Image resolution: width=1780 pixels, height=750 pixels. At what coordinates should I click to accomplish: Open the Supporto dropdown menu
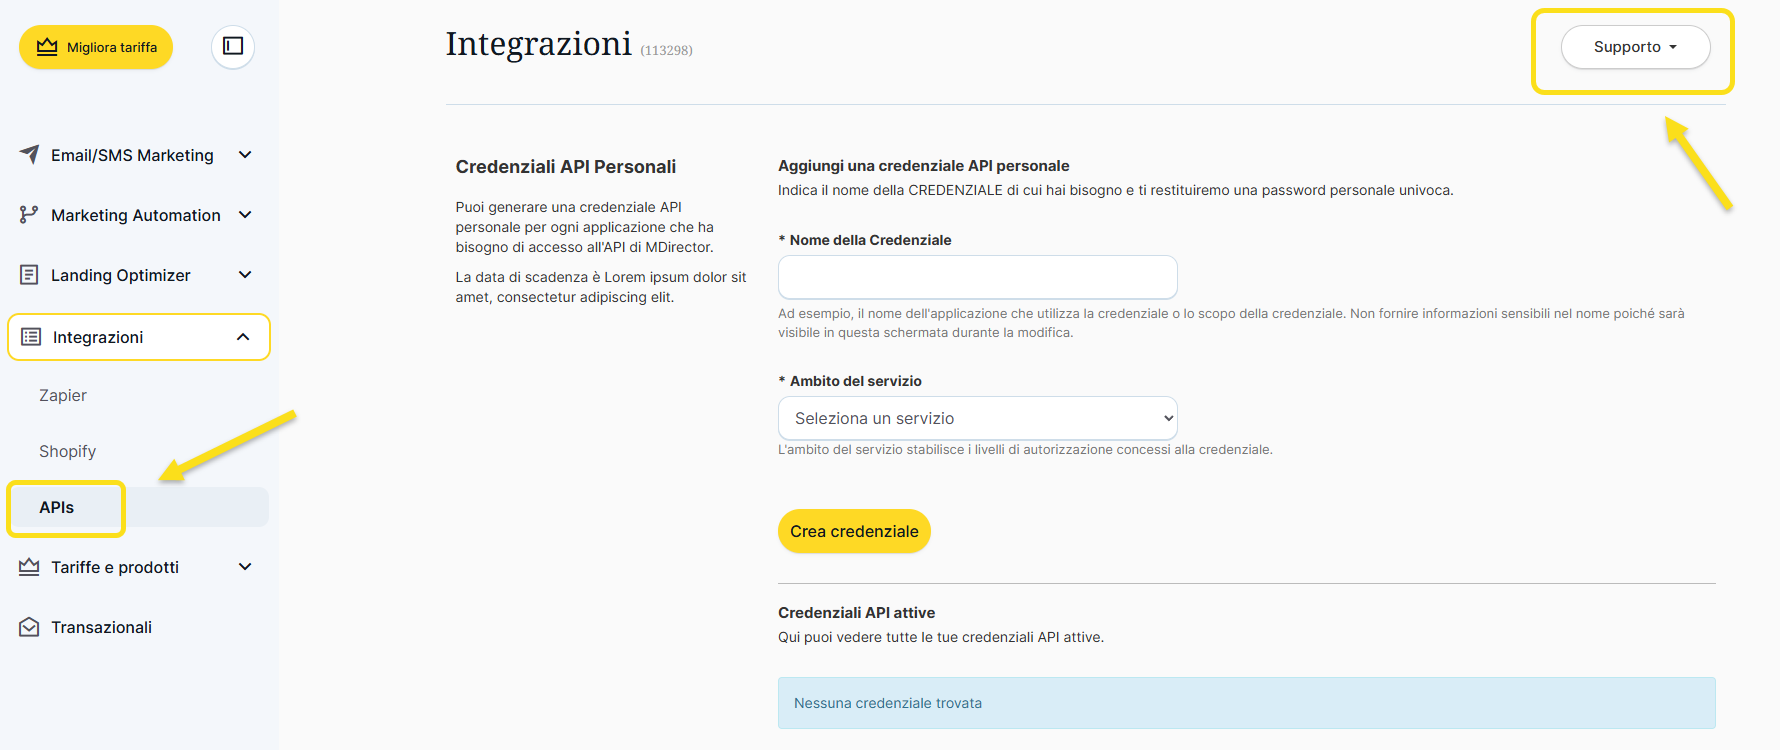(1635, 47)
